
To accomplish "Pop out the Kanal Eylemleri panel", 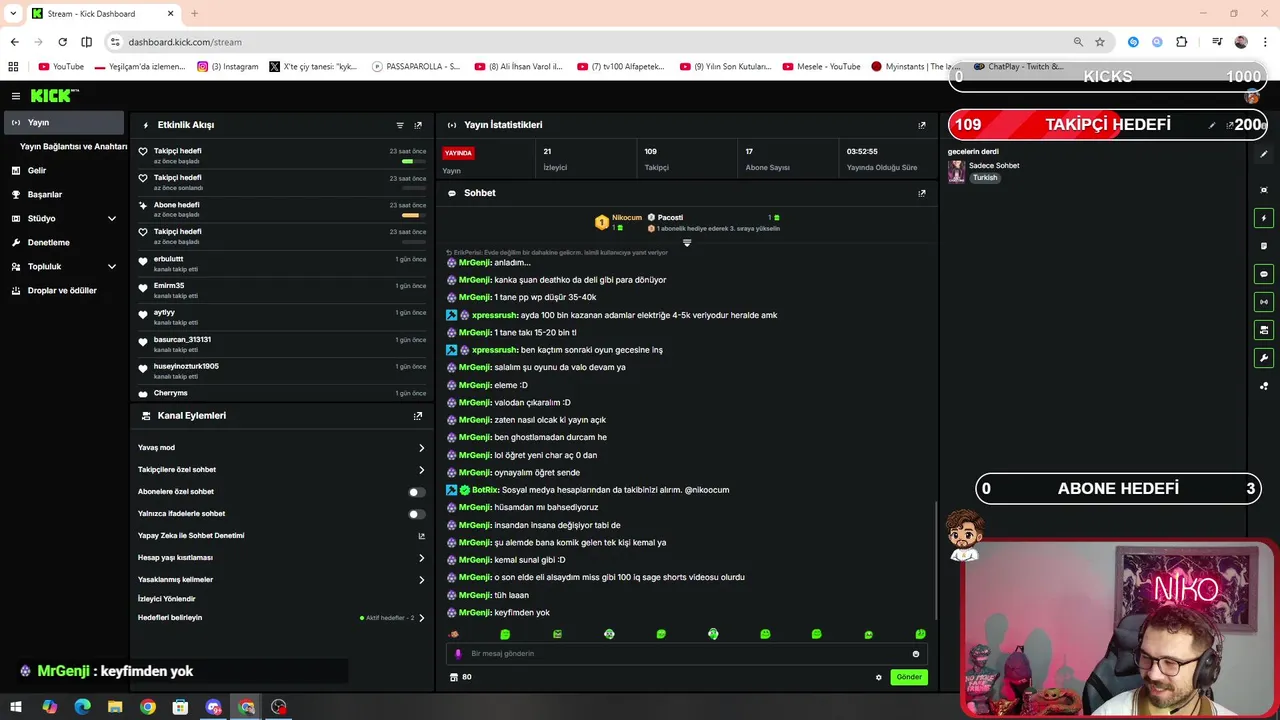I will (418, 416).
